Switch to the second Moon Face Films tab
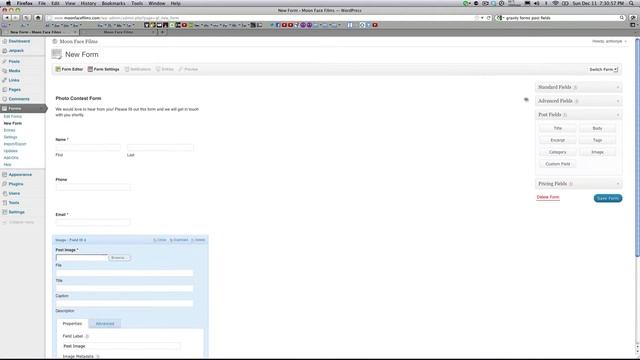This screenshot has height=360, width=640. 118,32
